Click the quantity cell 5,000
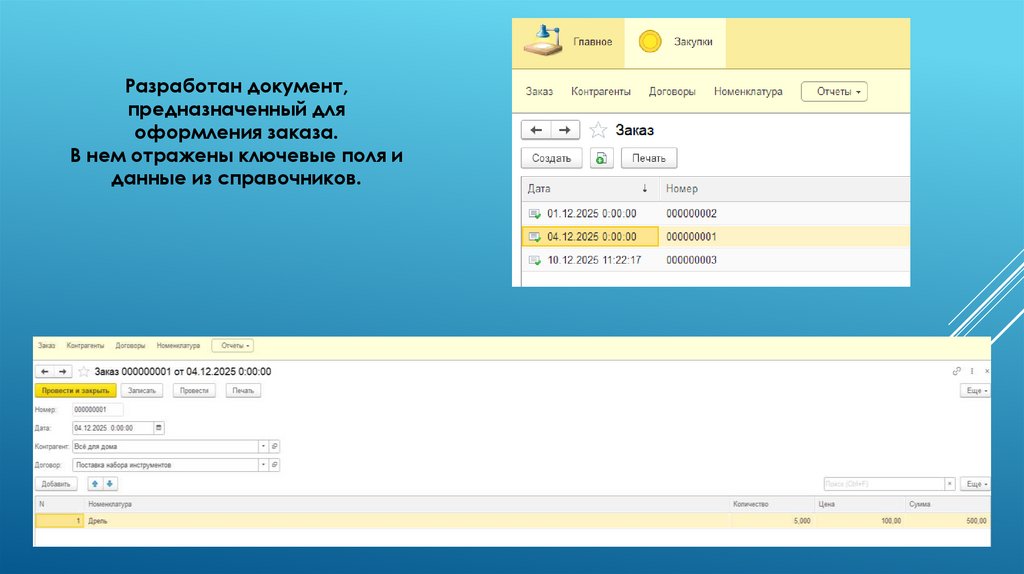The image size is (1024, 574). (x=772, y=521)
